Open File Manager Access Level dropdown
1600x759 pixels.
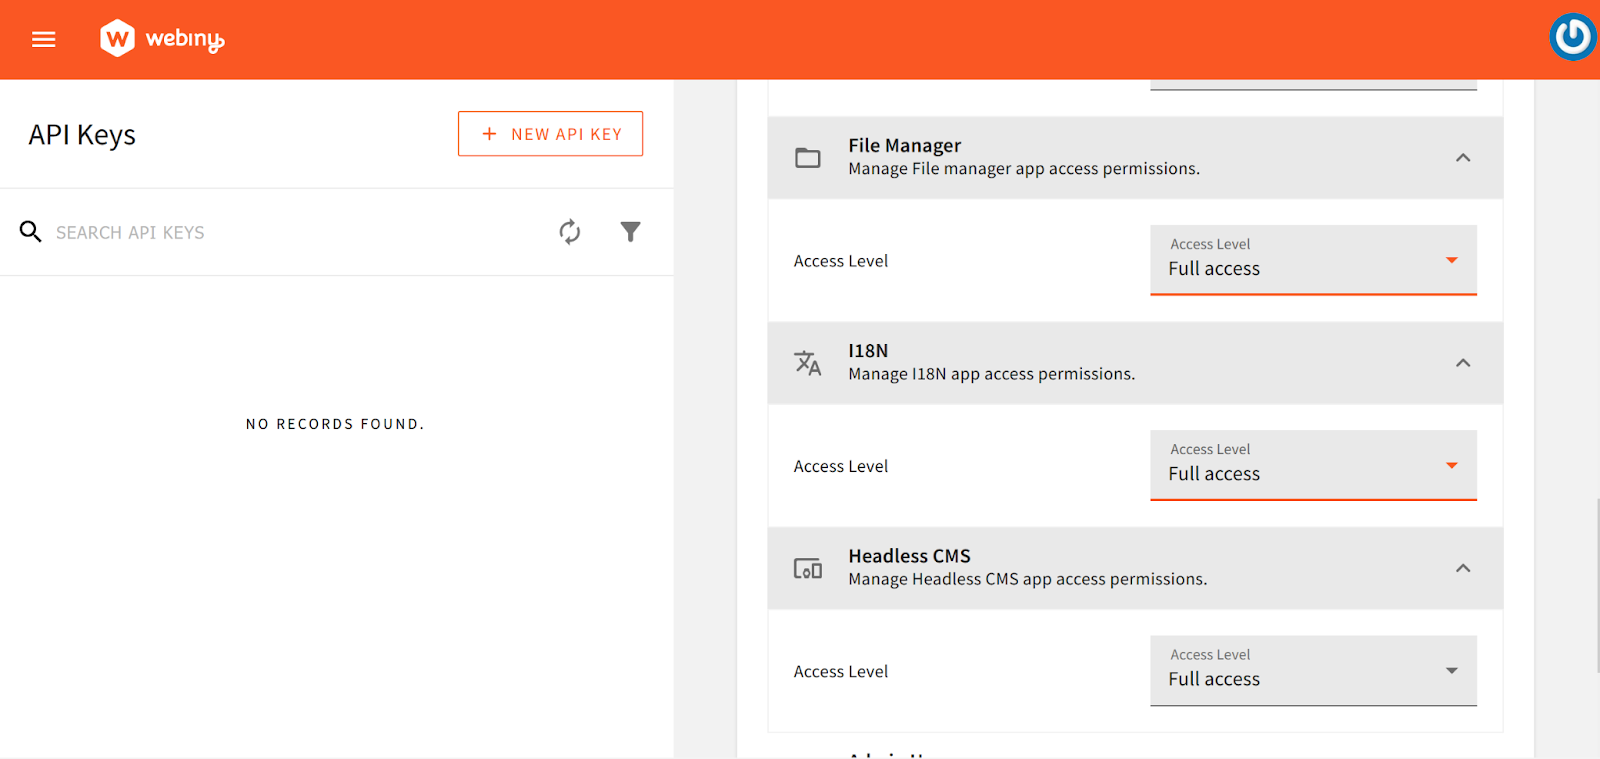(1313, 260)
